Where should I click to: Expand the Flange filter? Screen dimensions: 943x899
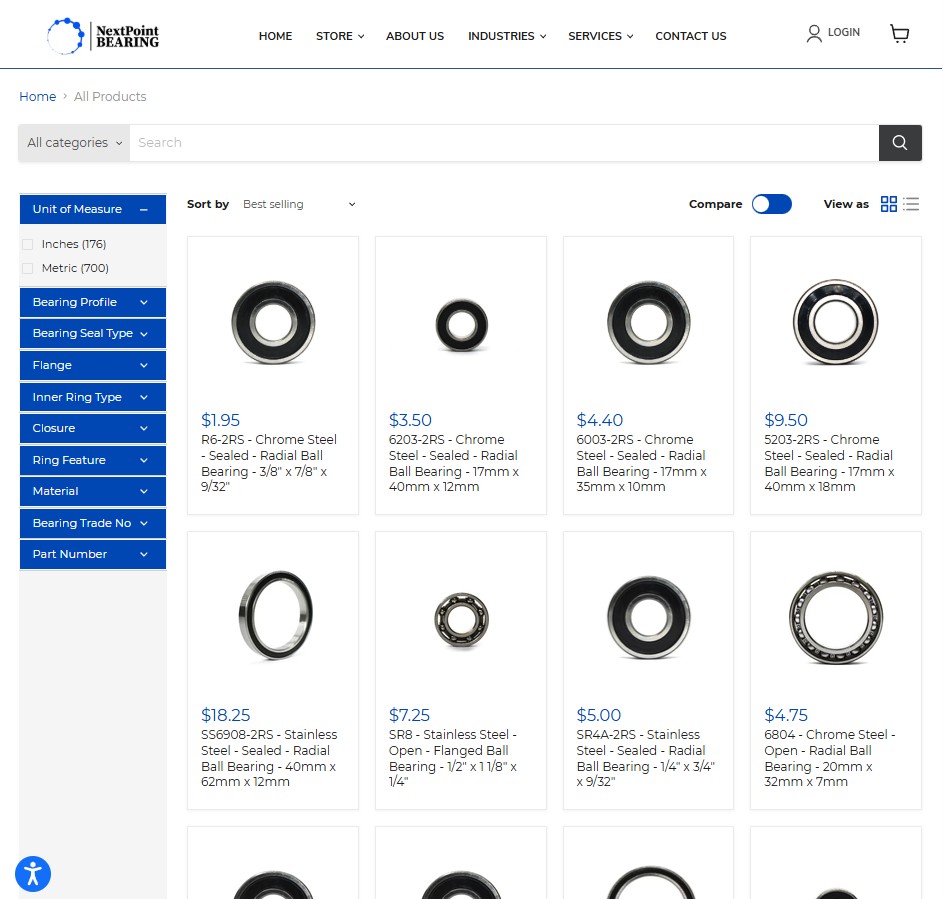coord(93,365)
